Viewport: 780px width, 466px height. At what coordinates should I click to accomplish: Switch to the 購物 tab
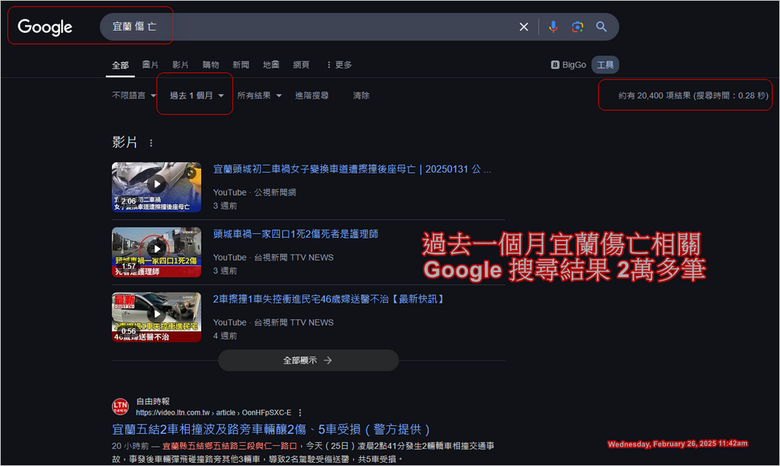coord(211,65)
